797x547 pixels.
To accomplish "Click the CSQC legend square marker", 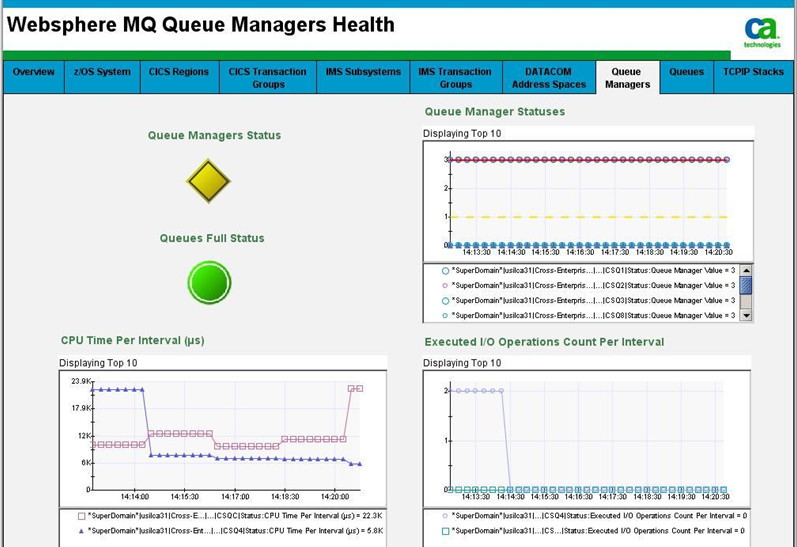I will [x=81, y=516].
